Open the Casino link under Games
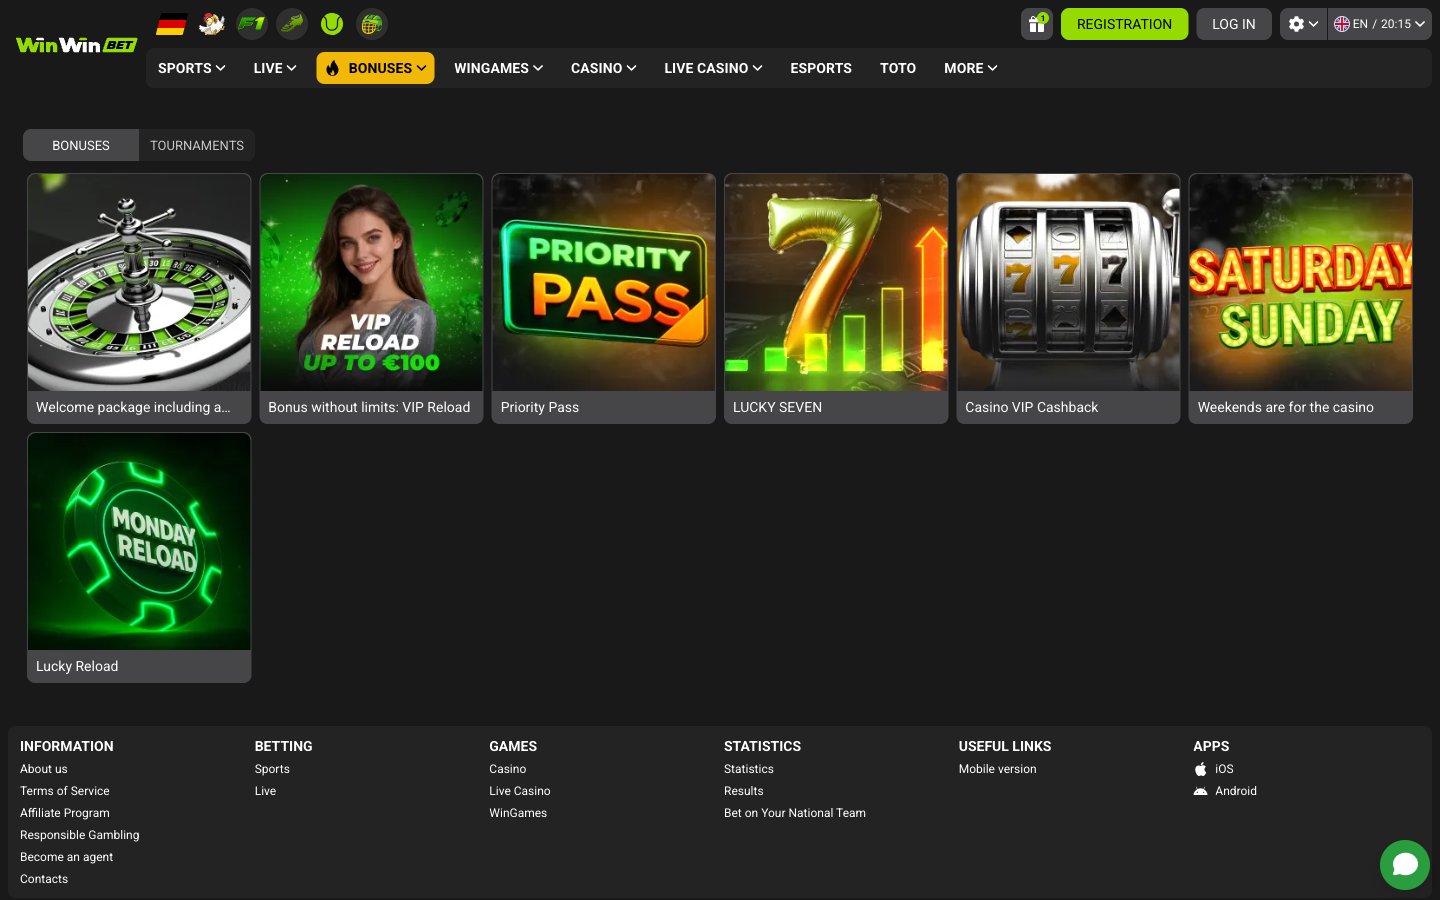 (x=508, y=769)
